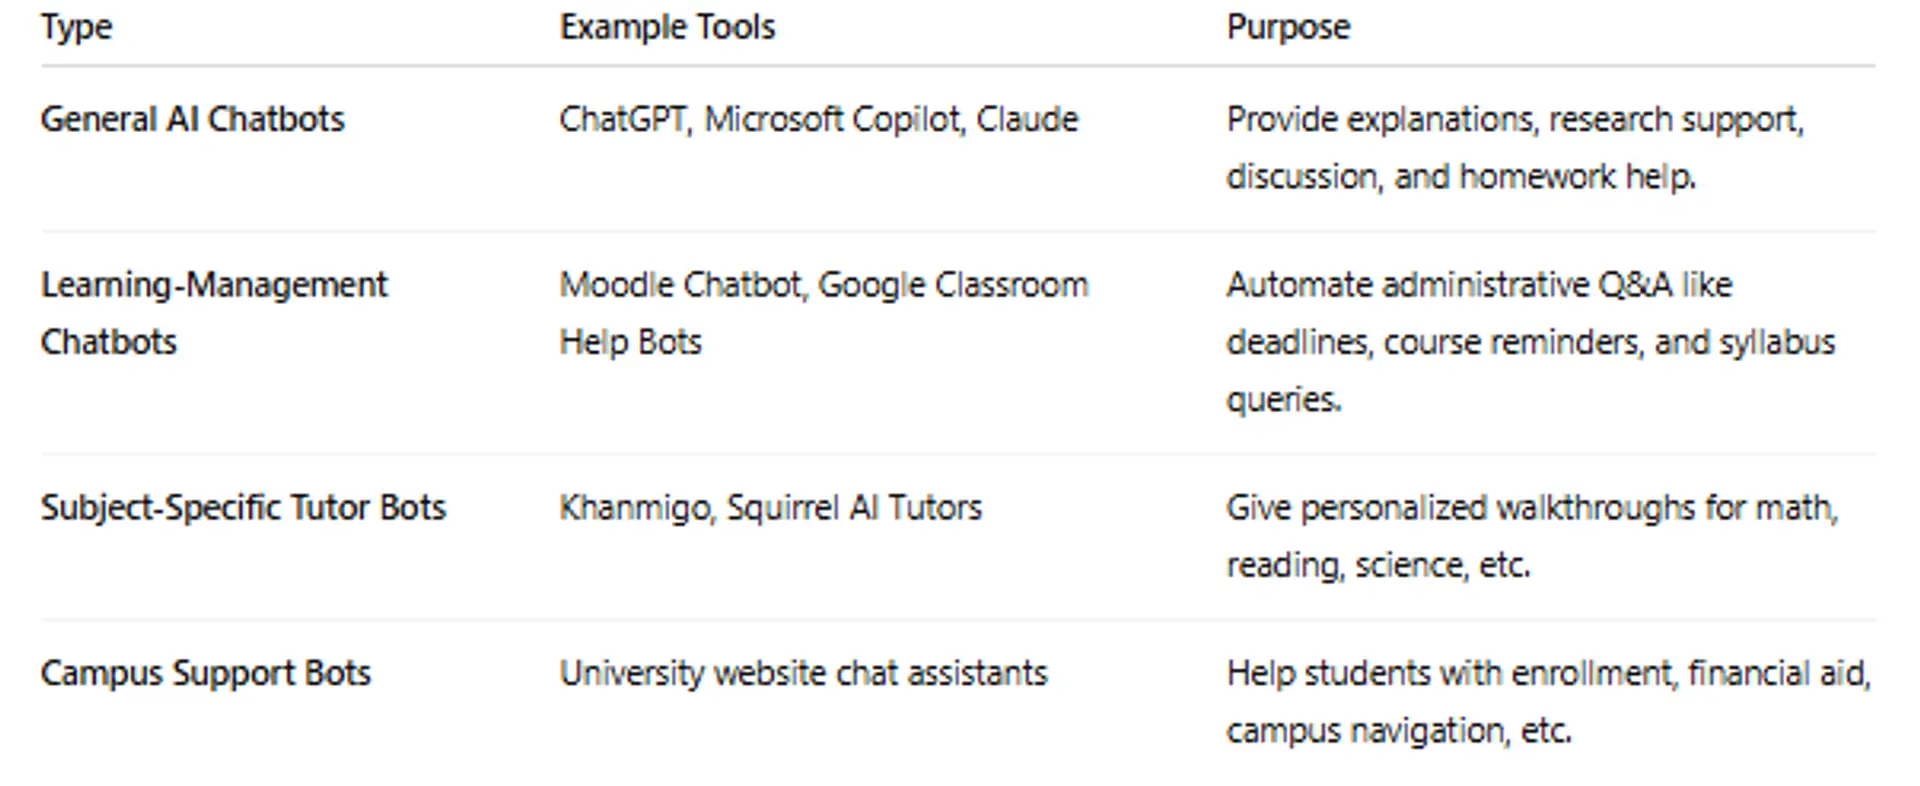This screenshot has height=786, width=1920.
Task: Select the "Subject-Specific Tutor Bots" row label
Action: pos(243,508)
